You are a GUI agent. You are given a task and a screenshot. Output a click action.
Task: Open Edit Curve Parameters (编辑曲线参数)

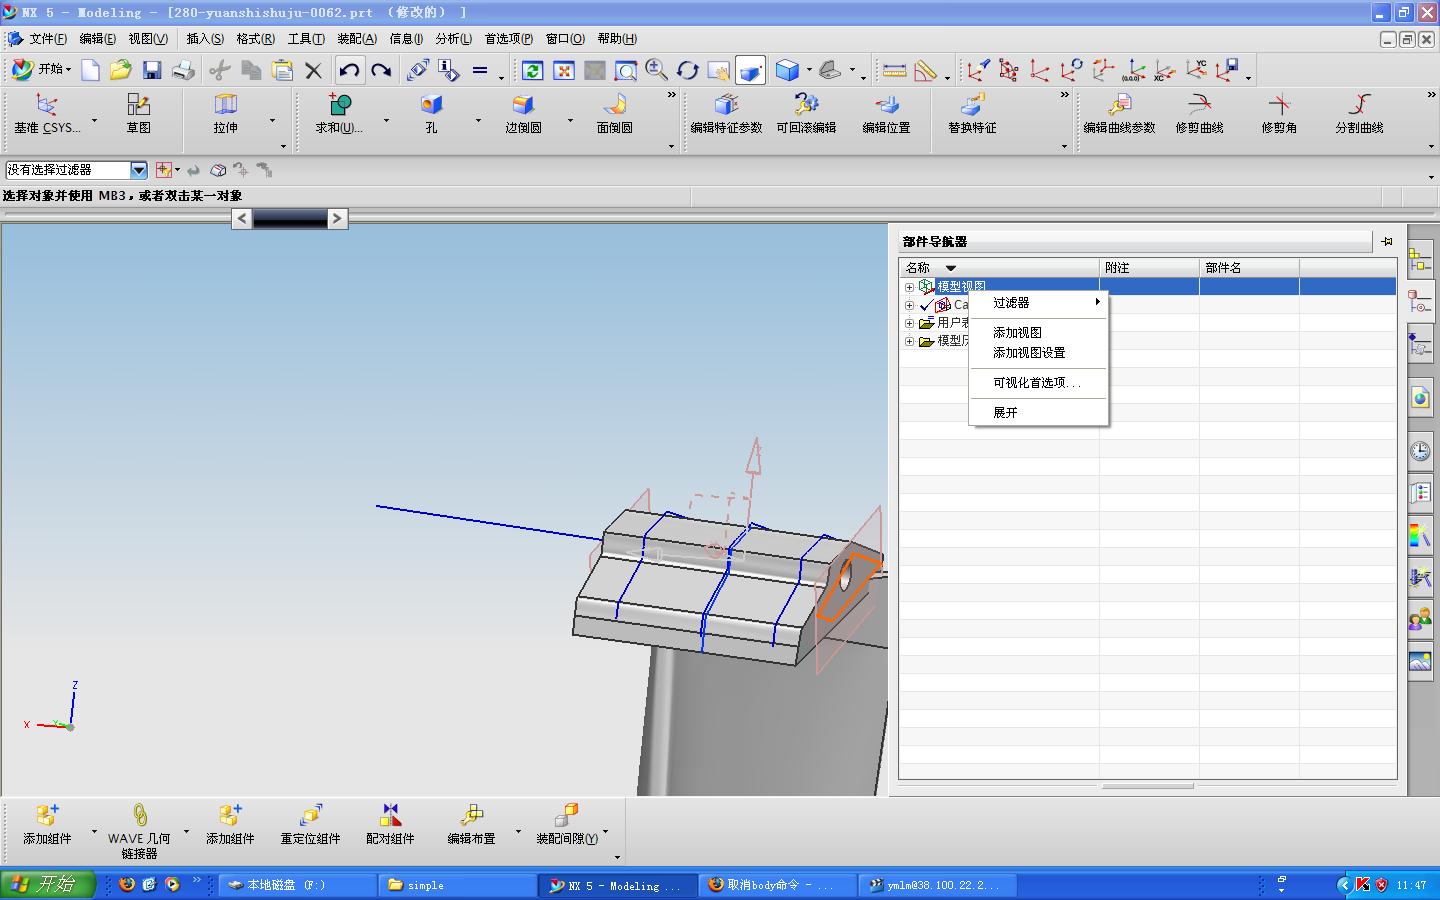tap(1119, 114)
